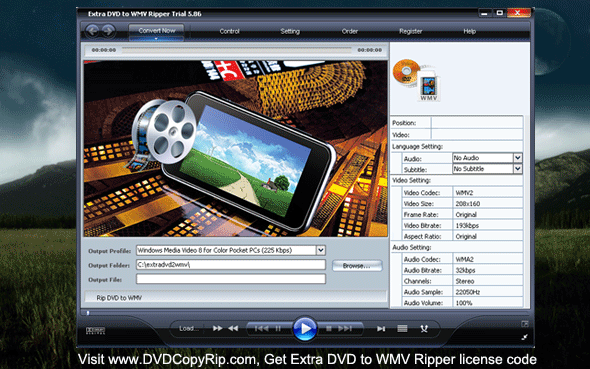Screen dimensions: 590x369
Task: Click the blue Play button
Action: coord(304,328)
